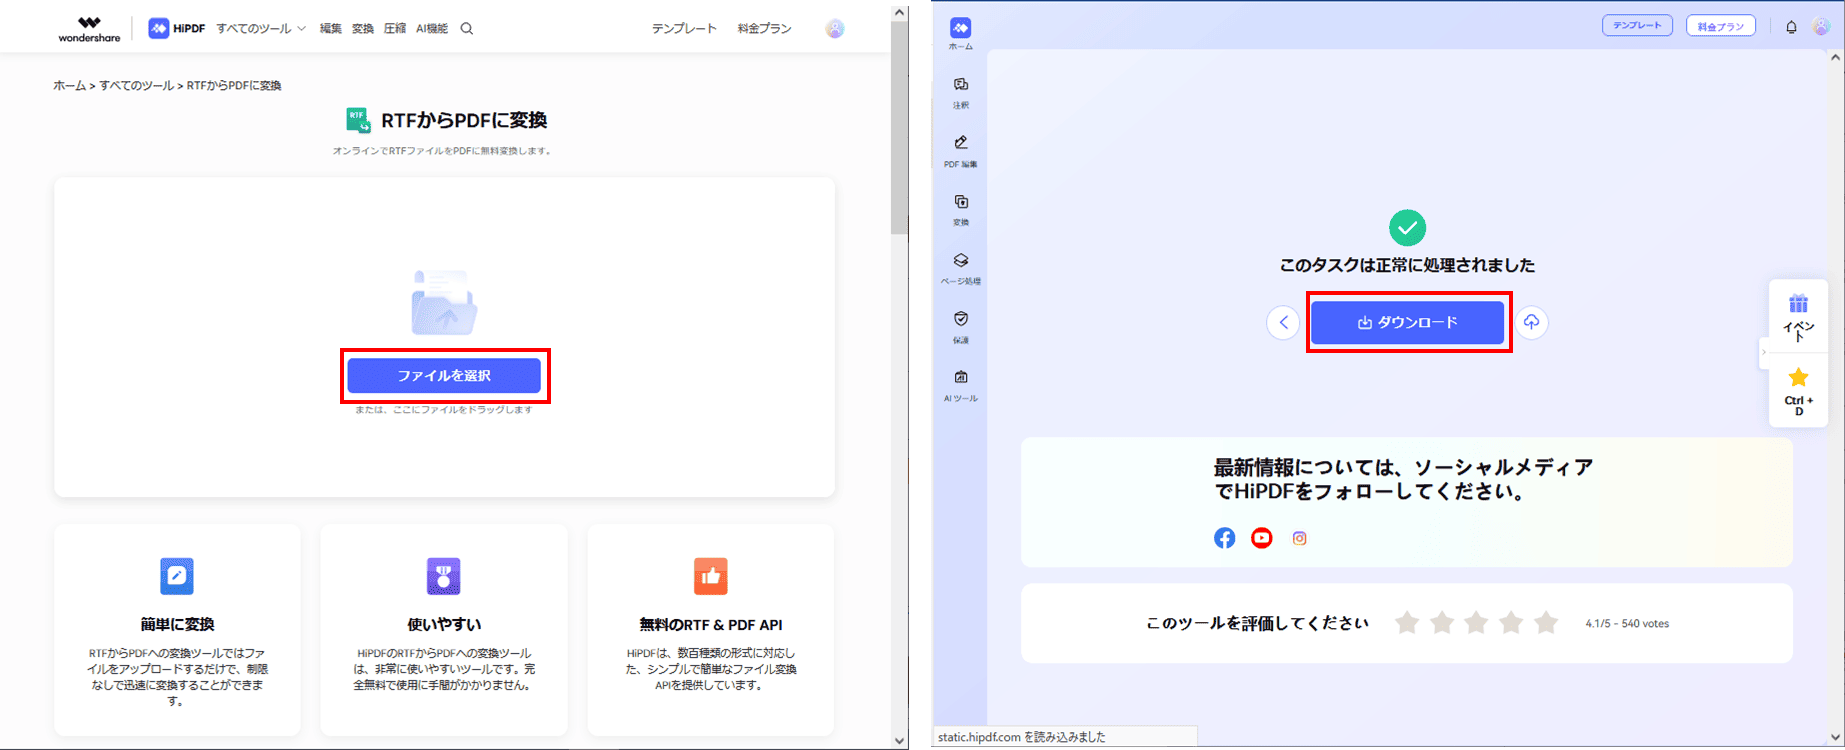Click the テンプレート button in right window

pos(1637,26)
